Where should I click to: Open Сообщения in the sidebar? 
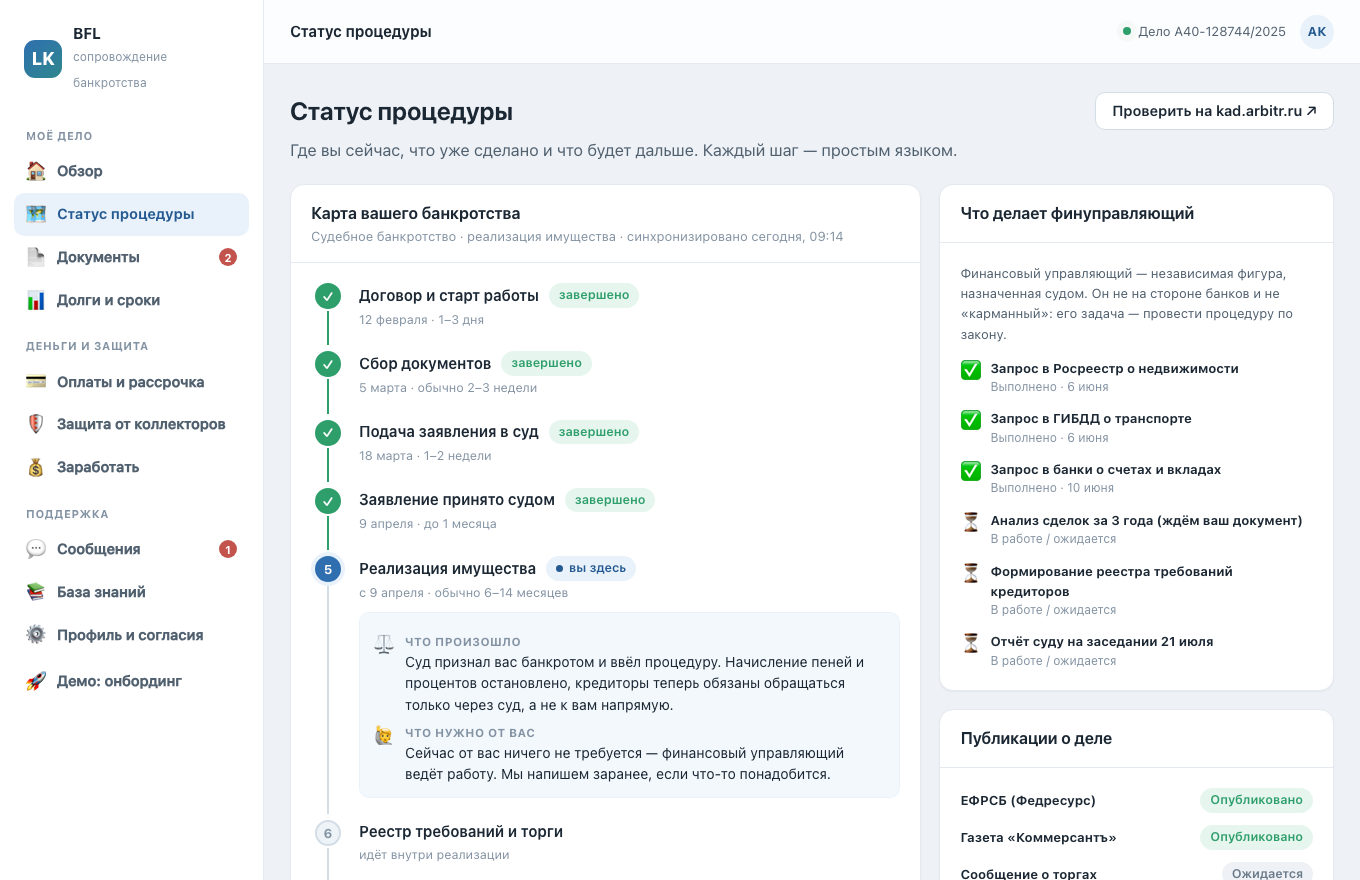click(x=131, y=549)
